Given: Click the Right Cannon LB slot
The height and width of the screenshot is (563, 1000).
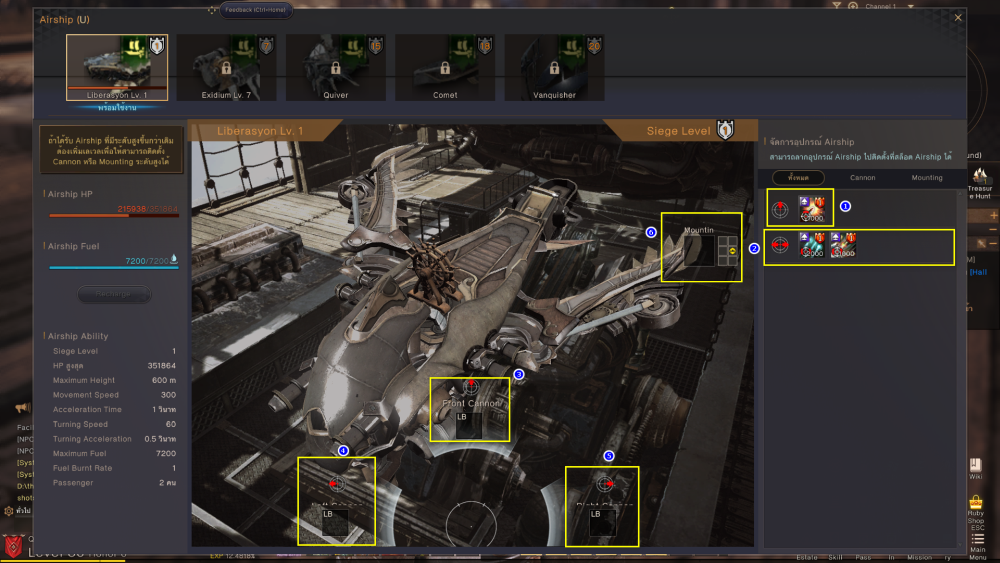Looking at the screenshot, I should [x=603, y=523].
